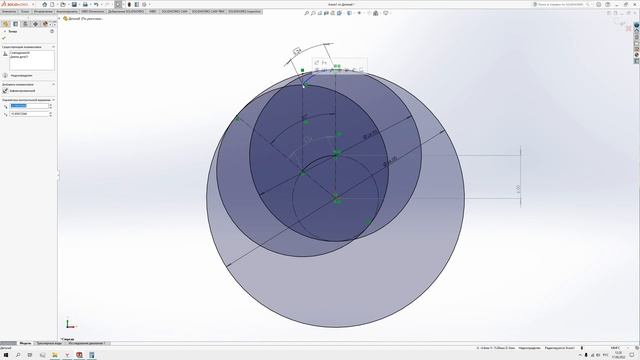Rebuild the model with traffic-light icon

129,4
